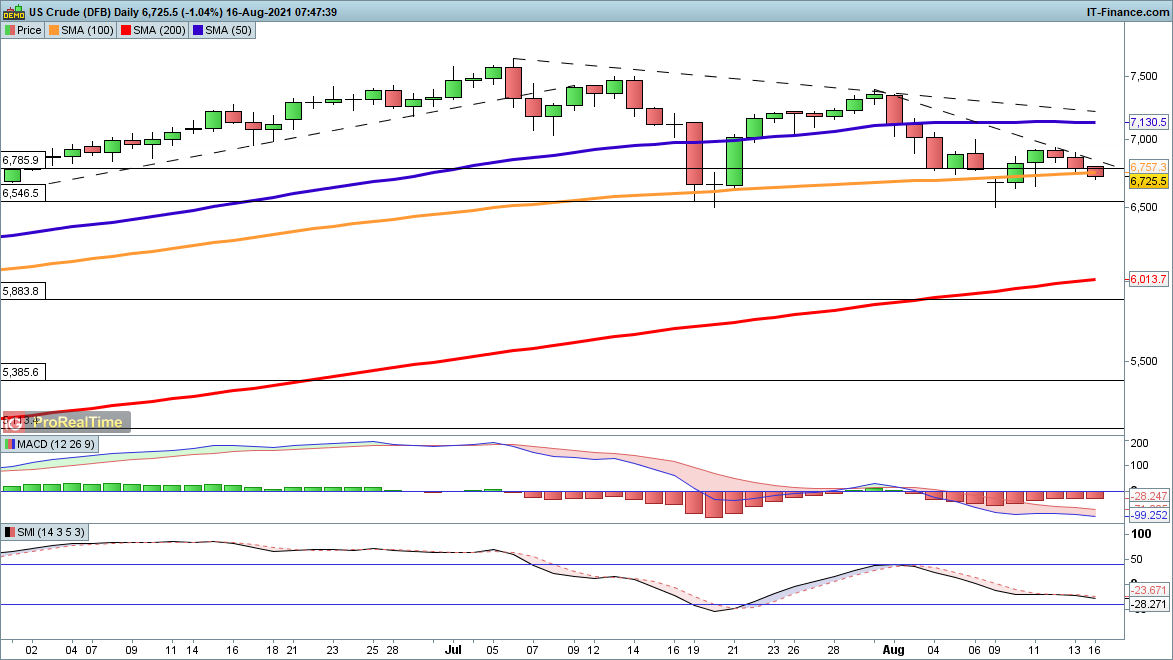Click the Aug marker on the time axis
The image size is (1173, 660).
pyautogui.click(x=894, y=648)
